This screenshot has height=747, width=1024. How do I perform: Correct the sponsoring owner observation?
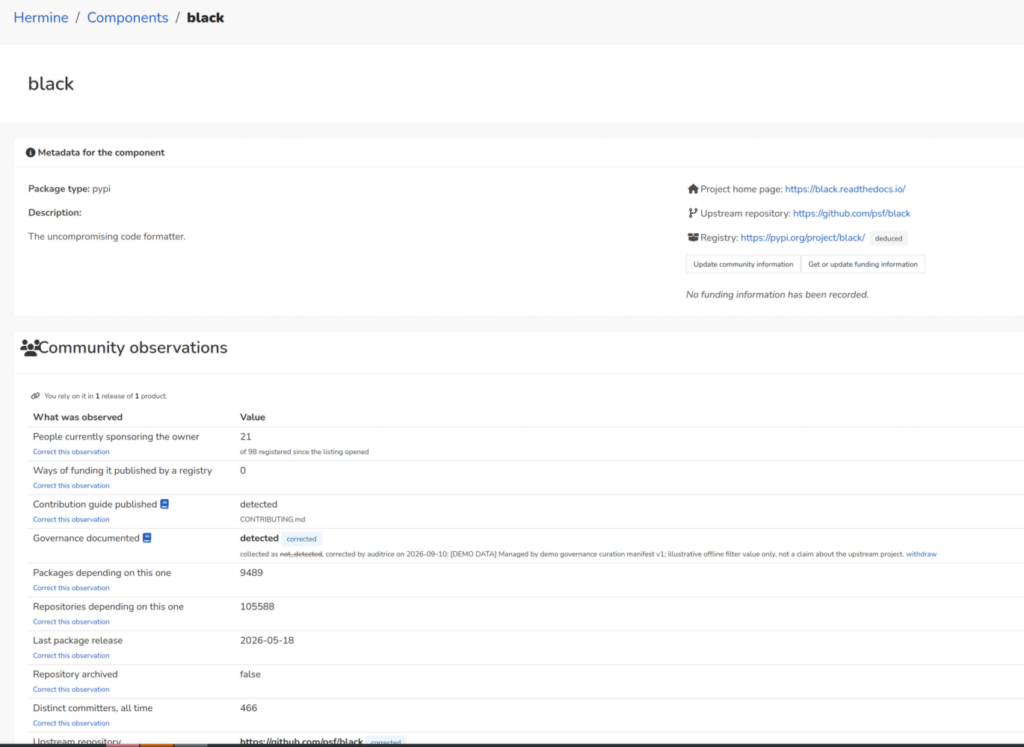(71, 452)
